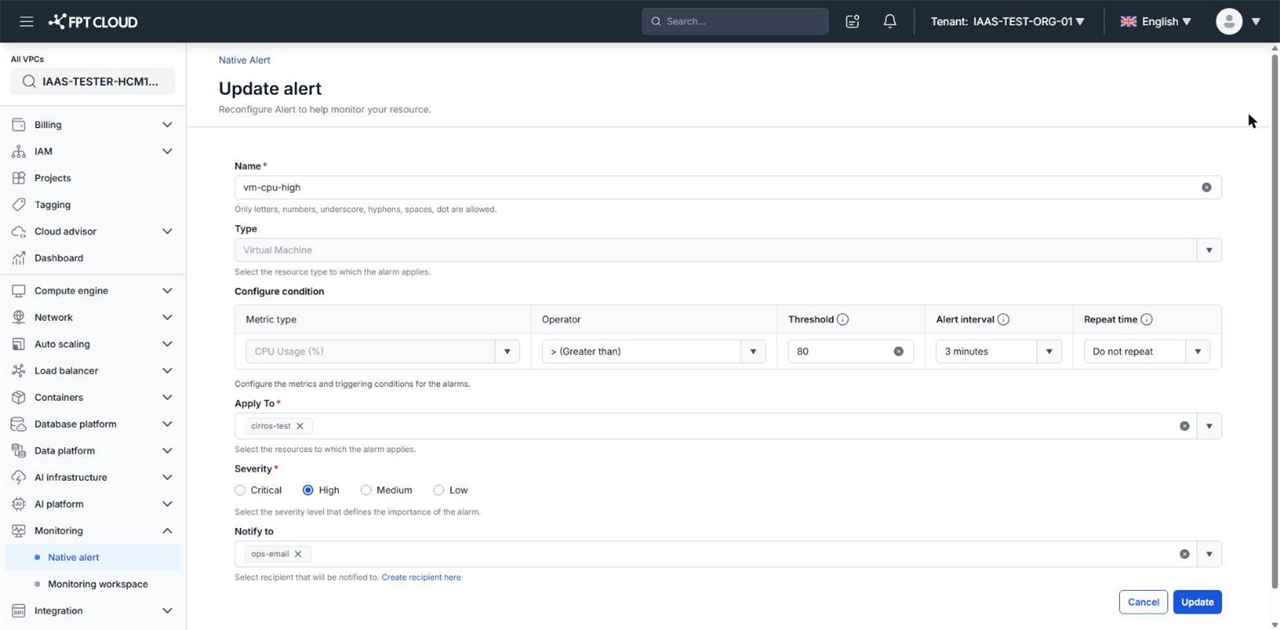This screenshot has height=630, width=1280.
Task: Click the Projects sidebar icon
Action: click(x=18, y=178)
